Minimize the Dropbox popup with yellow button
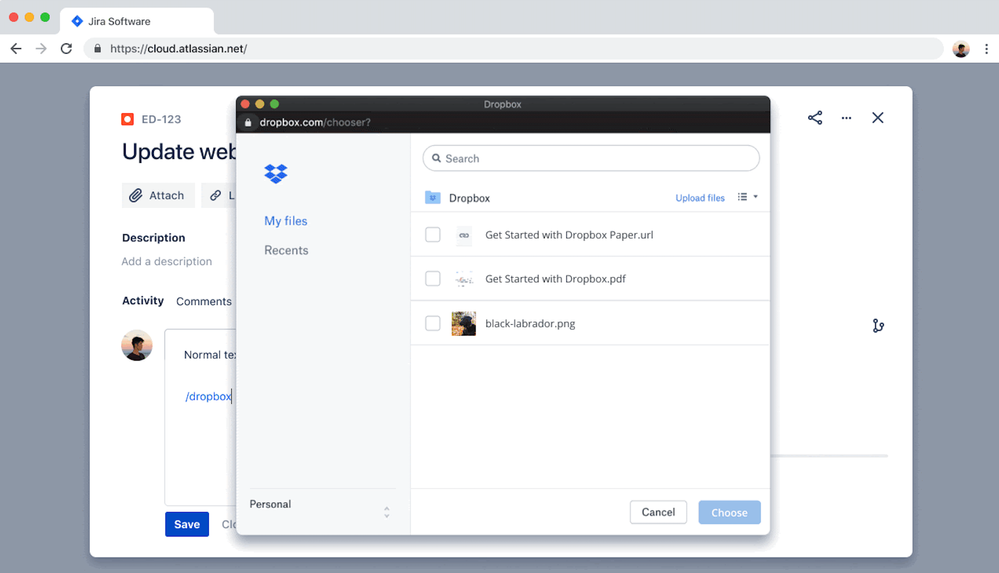This screenshot has width=999, height=573. pos(259,104)
